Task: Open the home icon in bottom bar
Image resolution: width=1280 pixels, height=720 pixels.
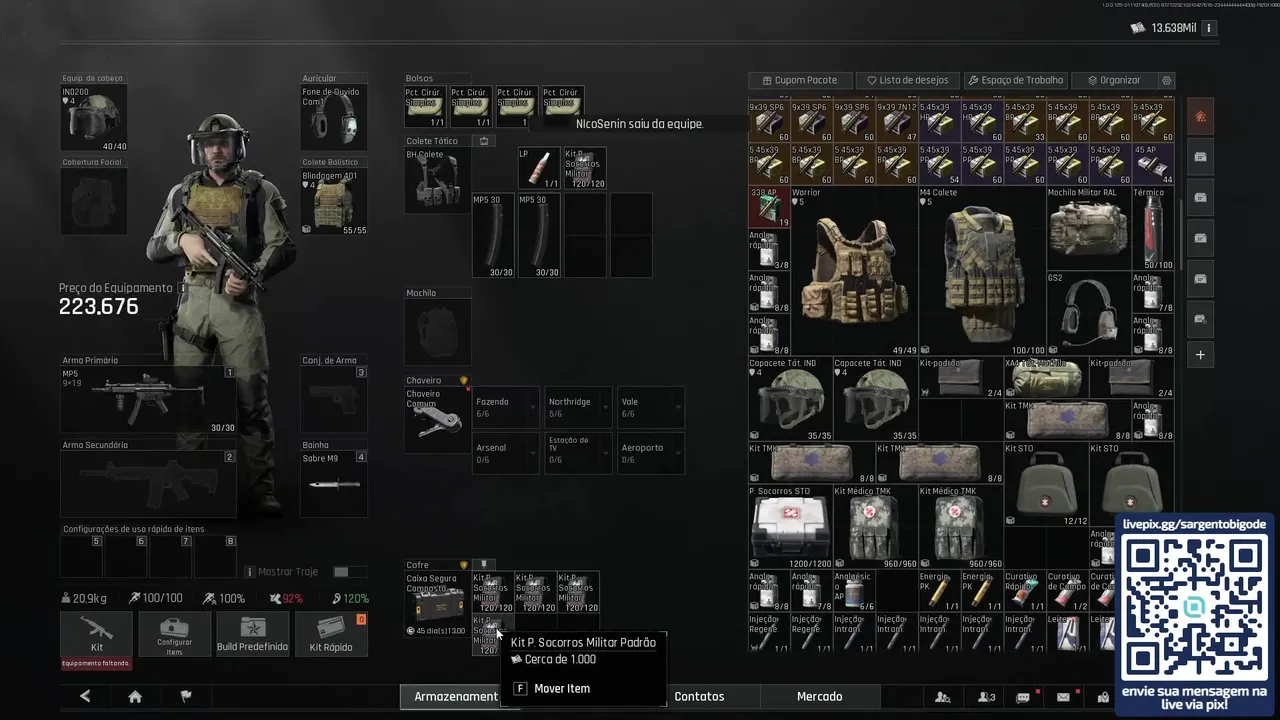Action: pos(135,697)
